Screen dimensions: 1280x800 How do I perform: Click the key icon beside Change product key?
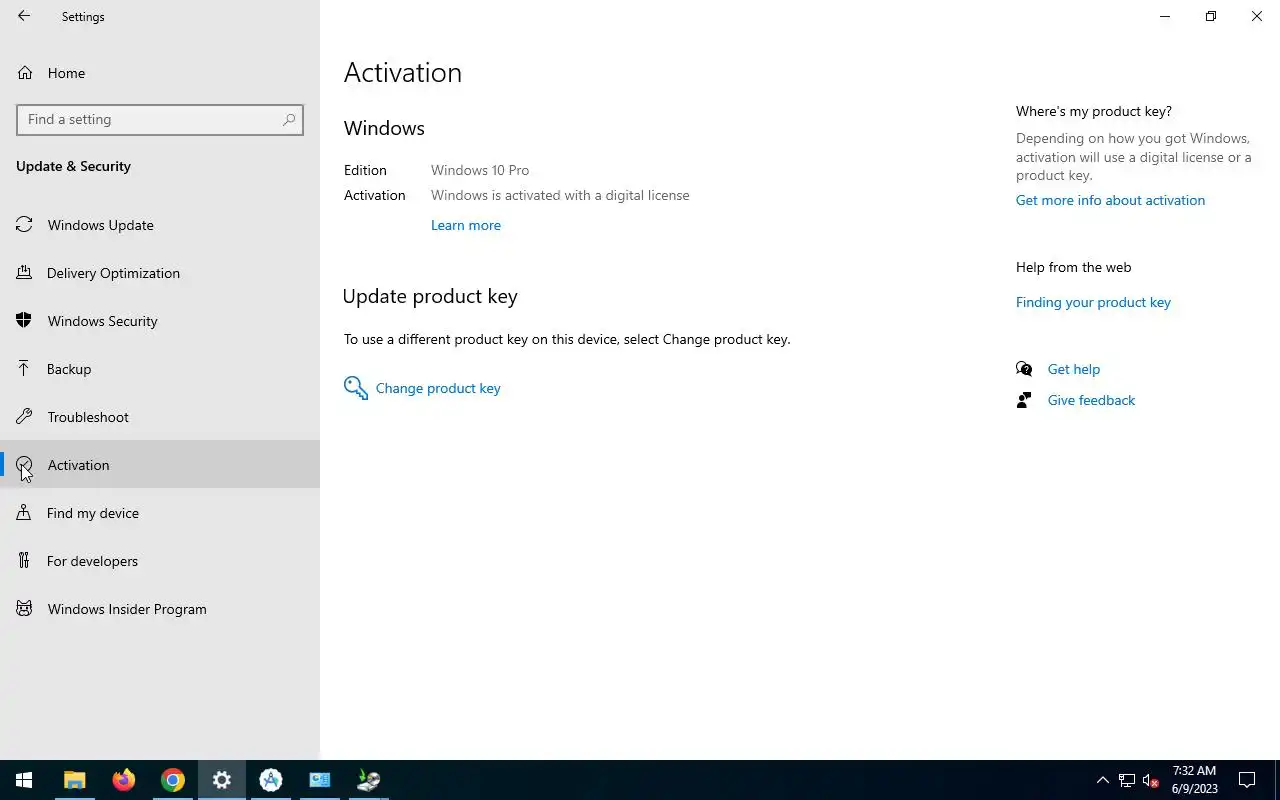(355, 388)
